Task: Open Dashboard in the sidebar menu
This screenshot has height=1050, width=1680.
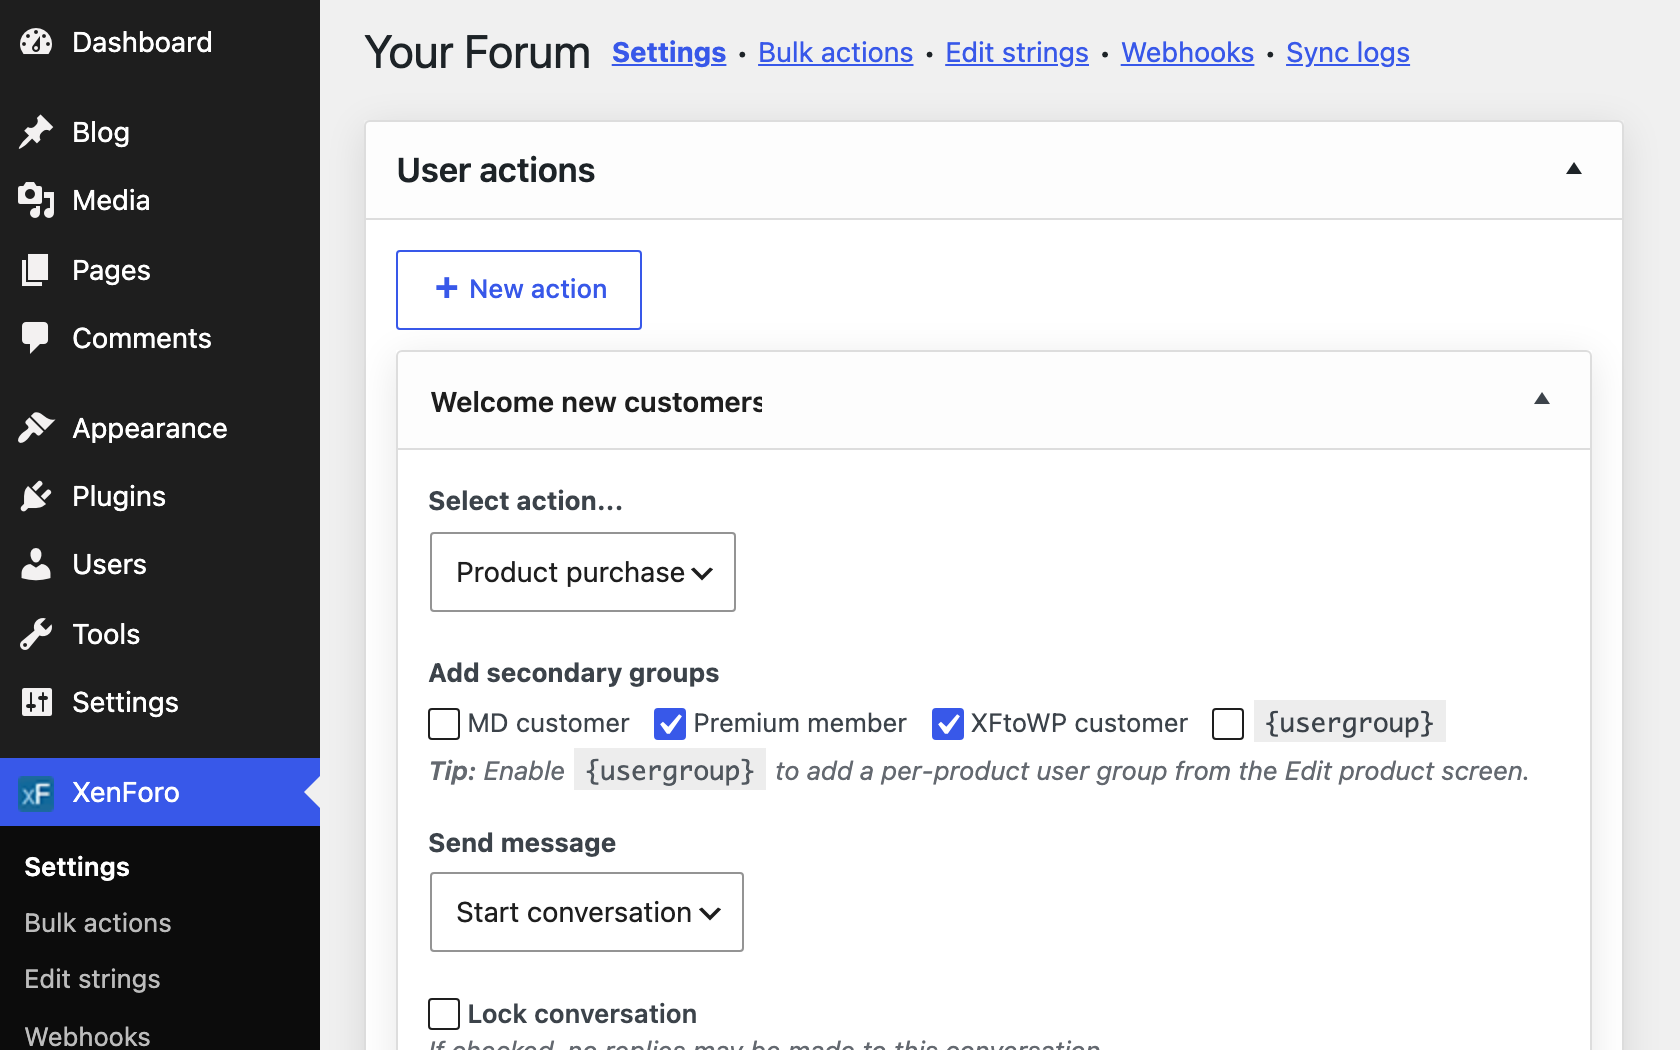Action: (160, 42)
